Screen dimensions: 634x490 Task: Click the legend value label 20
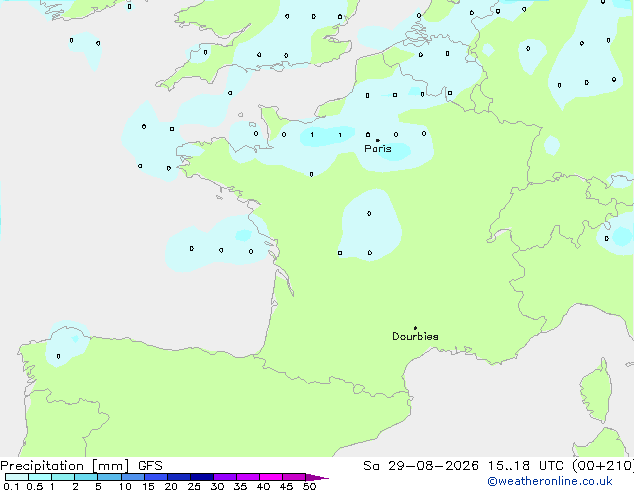171,486
